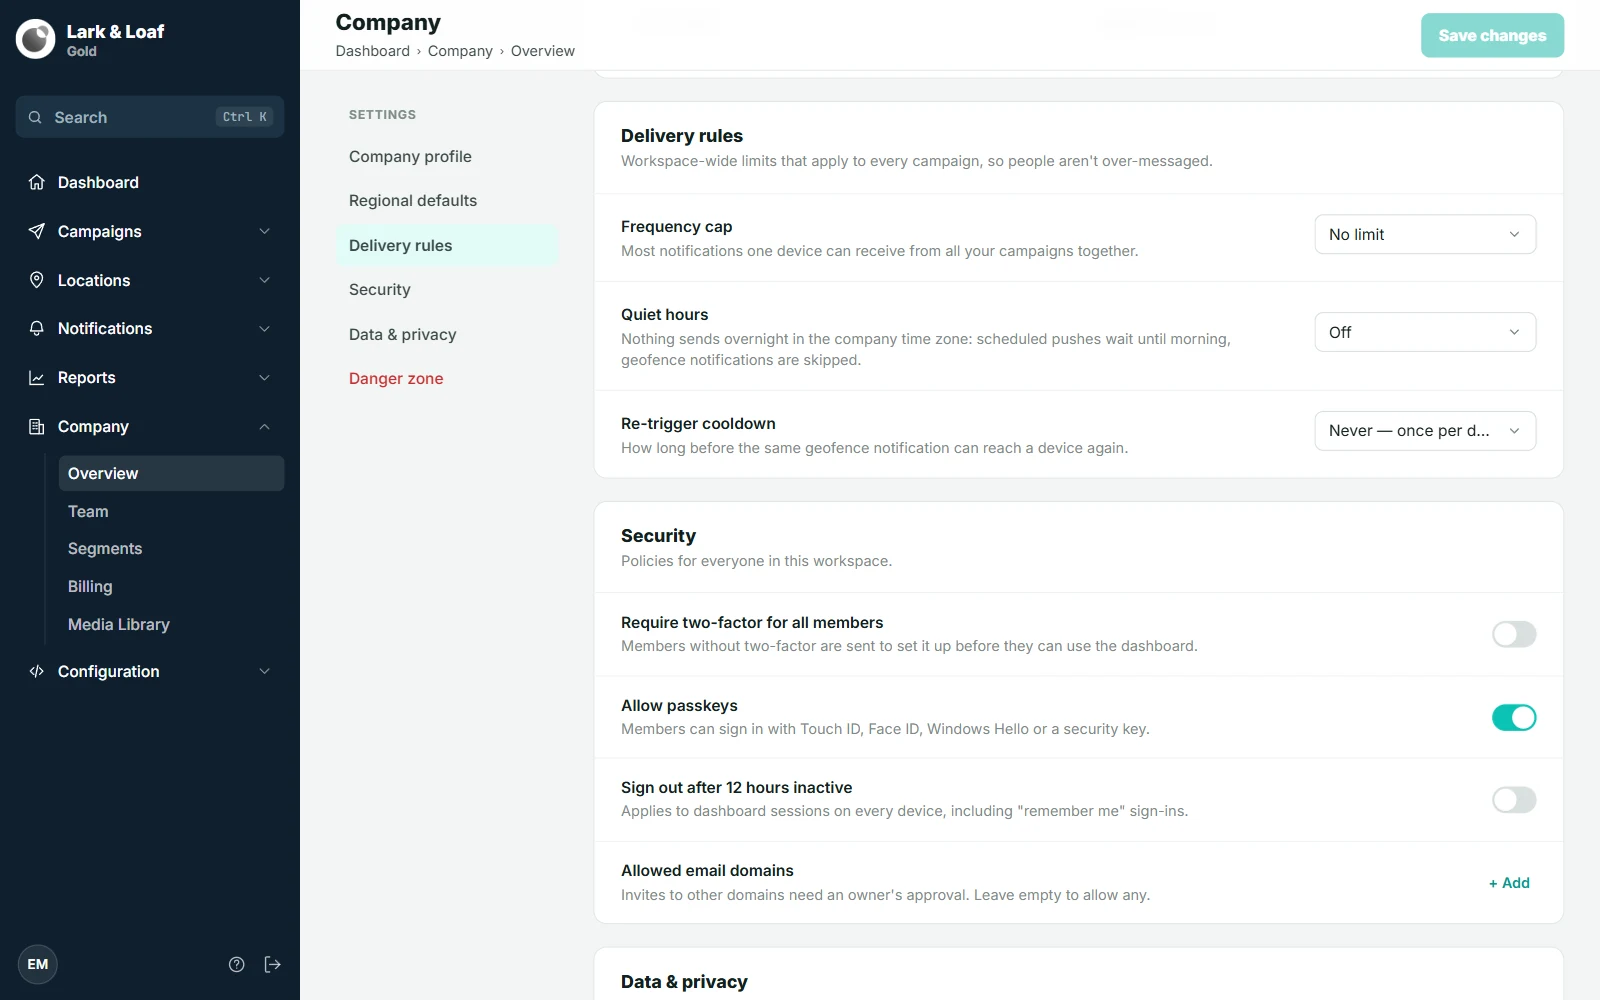The width and height of the screenshot is (1600, 1000).
Task: Expand the Campaigns menu chevron
Action: 265,231
